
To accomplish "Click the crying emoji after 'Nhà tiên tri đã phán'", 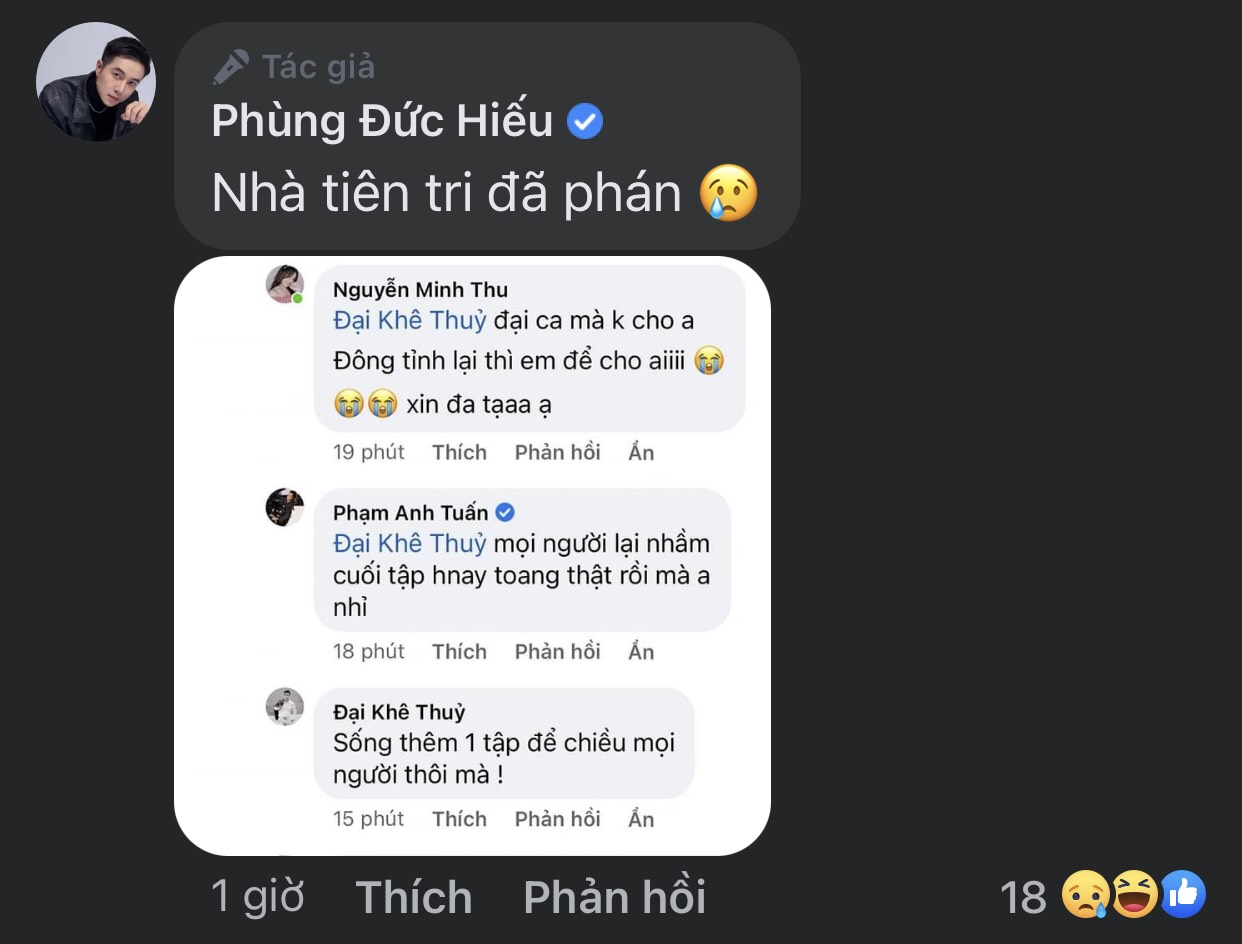I will click(x=729, y=193).
